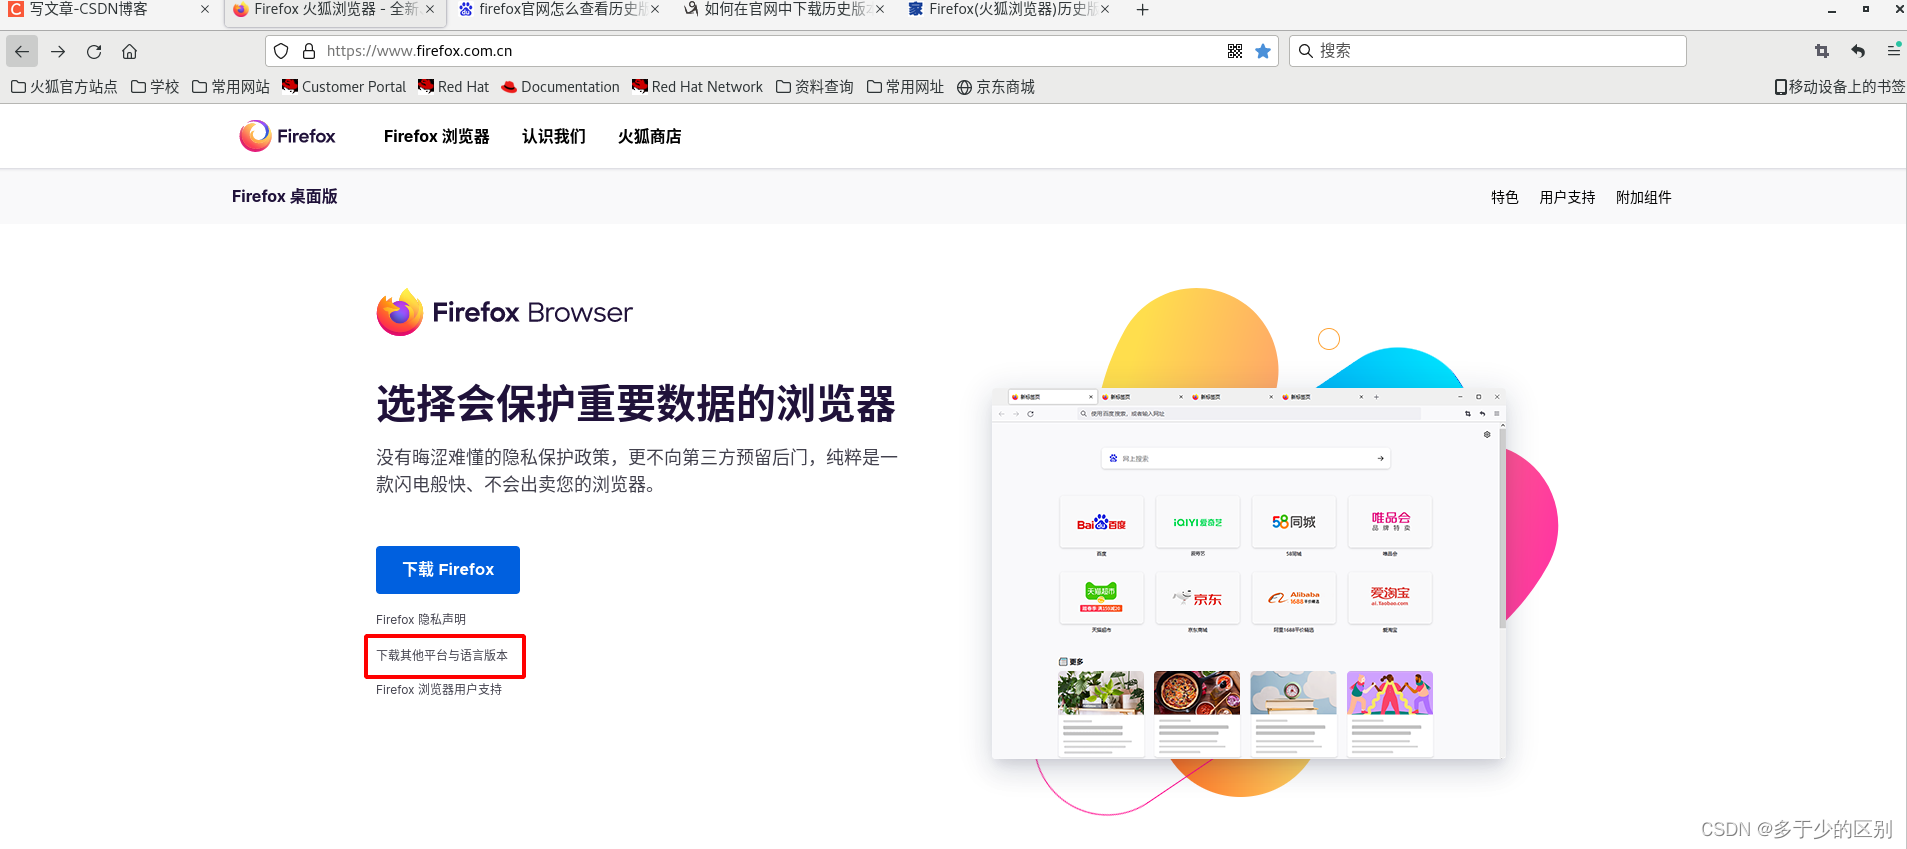Click the shield tracking protection icon

tap(281, 51)
